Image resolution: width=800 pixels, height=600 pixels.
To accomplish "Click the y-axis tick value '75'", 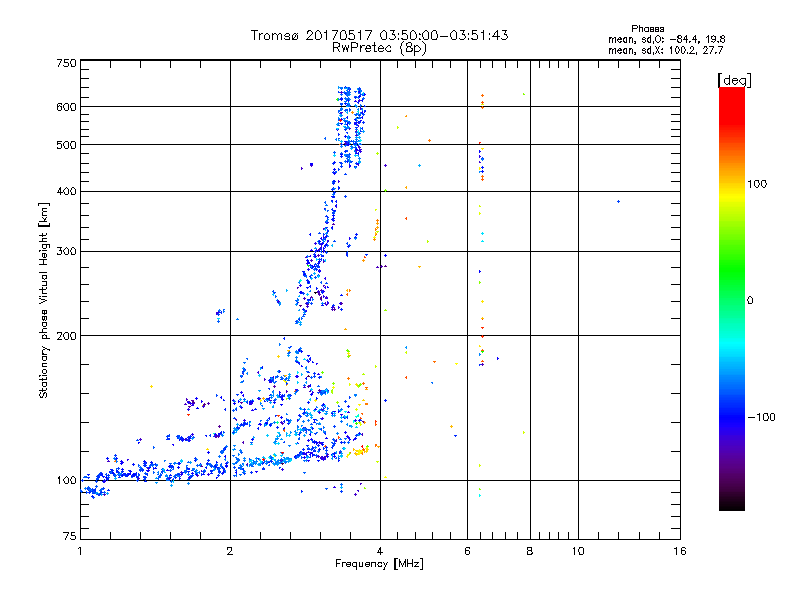I will (x=70, y=536).
